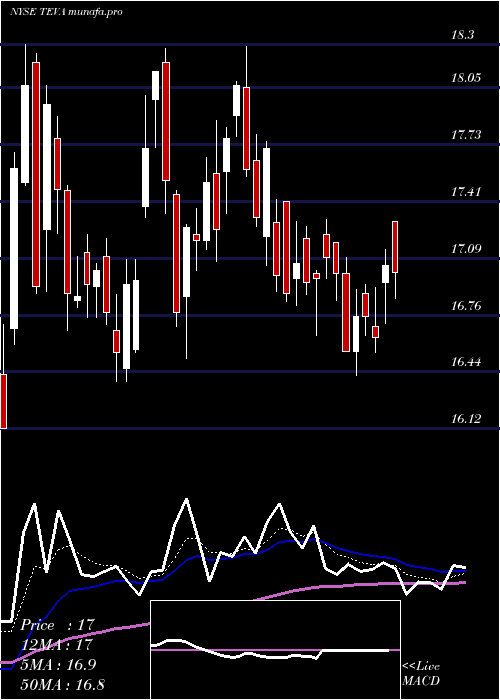The height and width of the screenshot is (700, 500).
Task: Click the 17.41 price axis label
Action: (x=466, y=192)
